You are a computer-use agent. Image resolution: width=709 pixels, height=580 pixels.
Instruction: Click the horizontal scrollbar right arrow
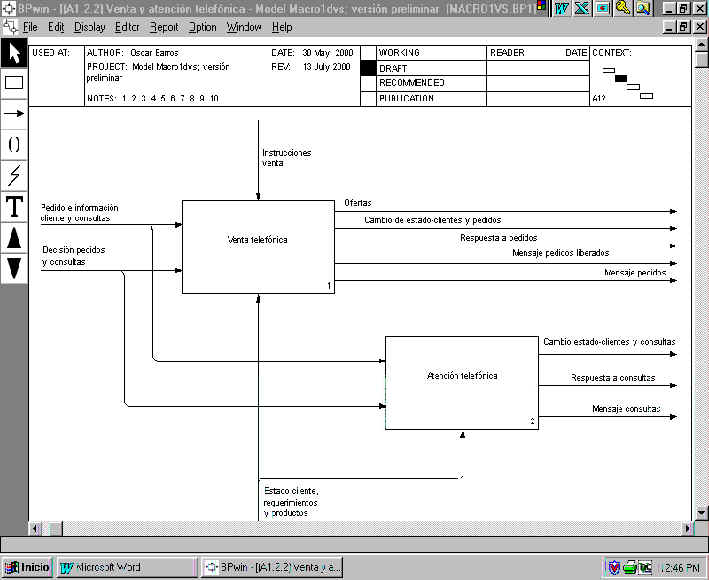point(687,528)
